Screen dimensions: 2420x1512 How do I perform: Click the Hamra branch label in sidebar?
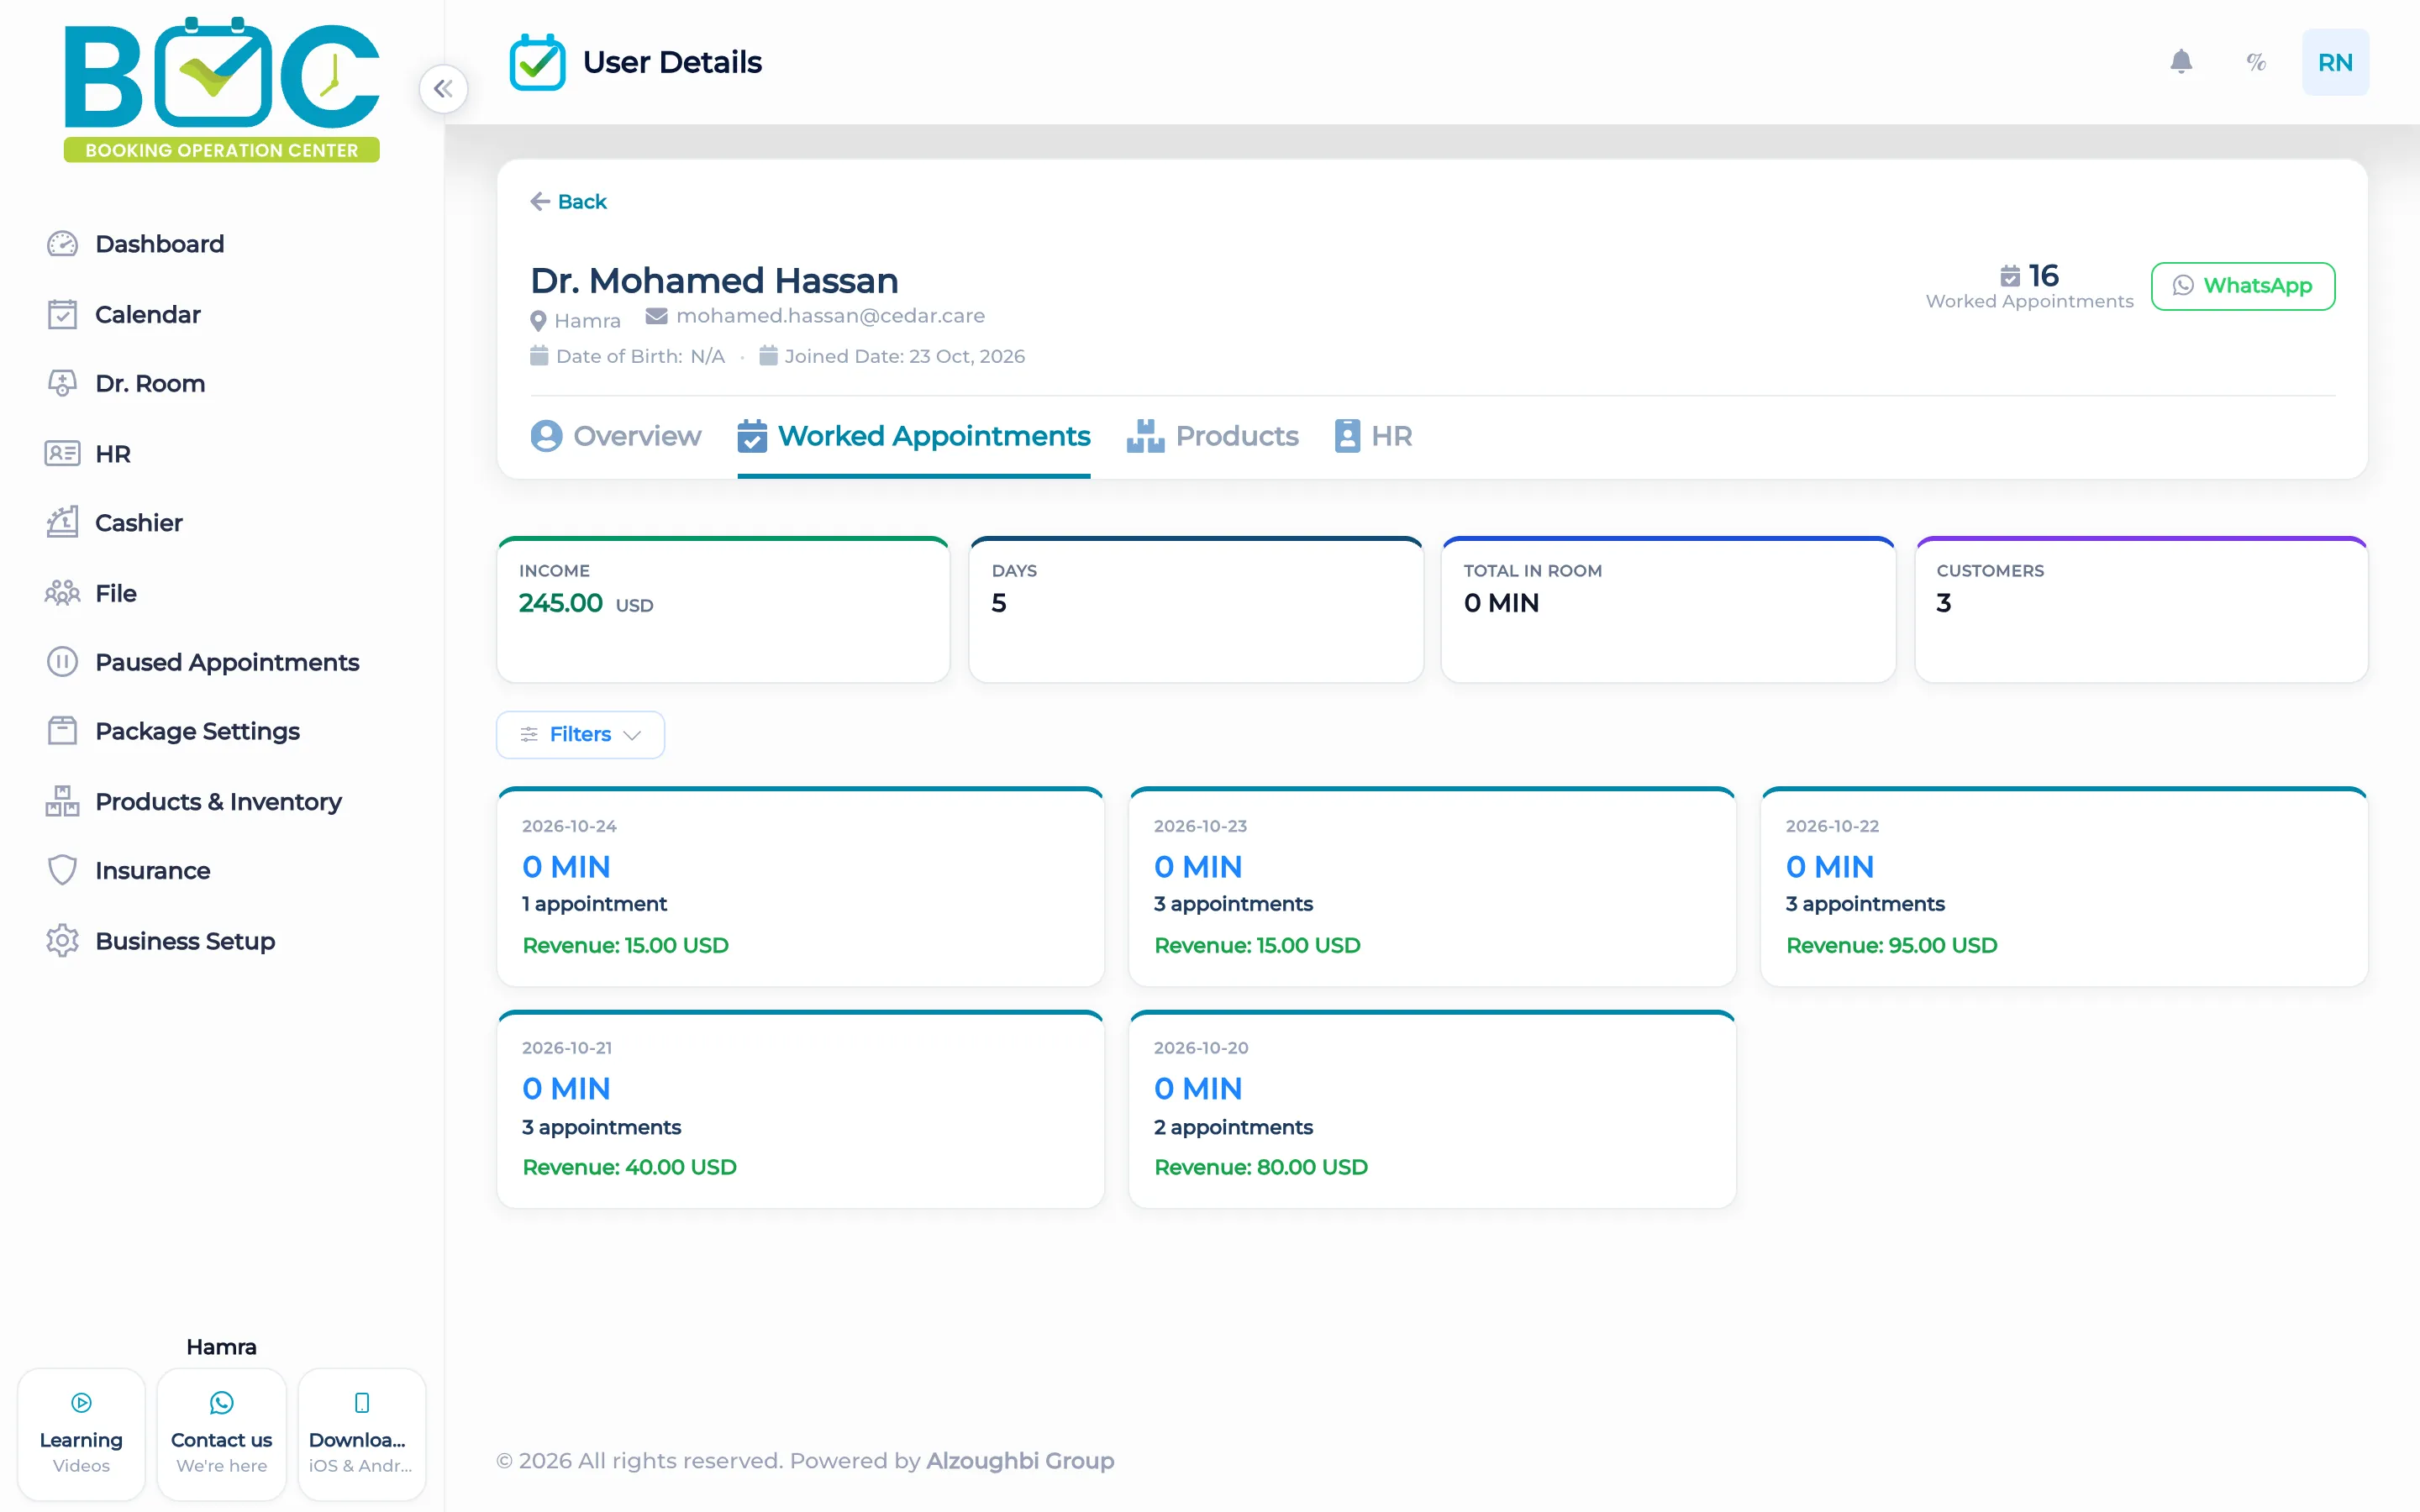(221, 1347)
